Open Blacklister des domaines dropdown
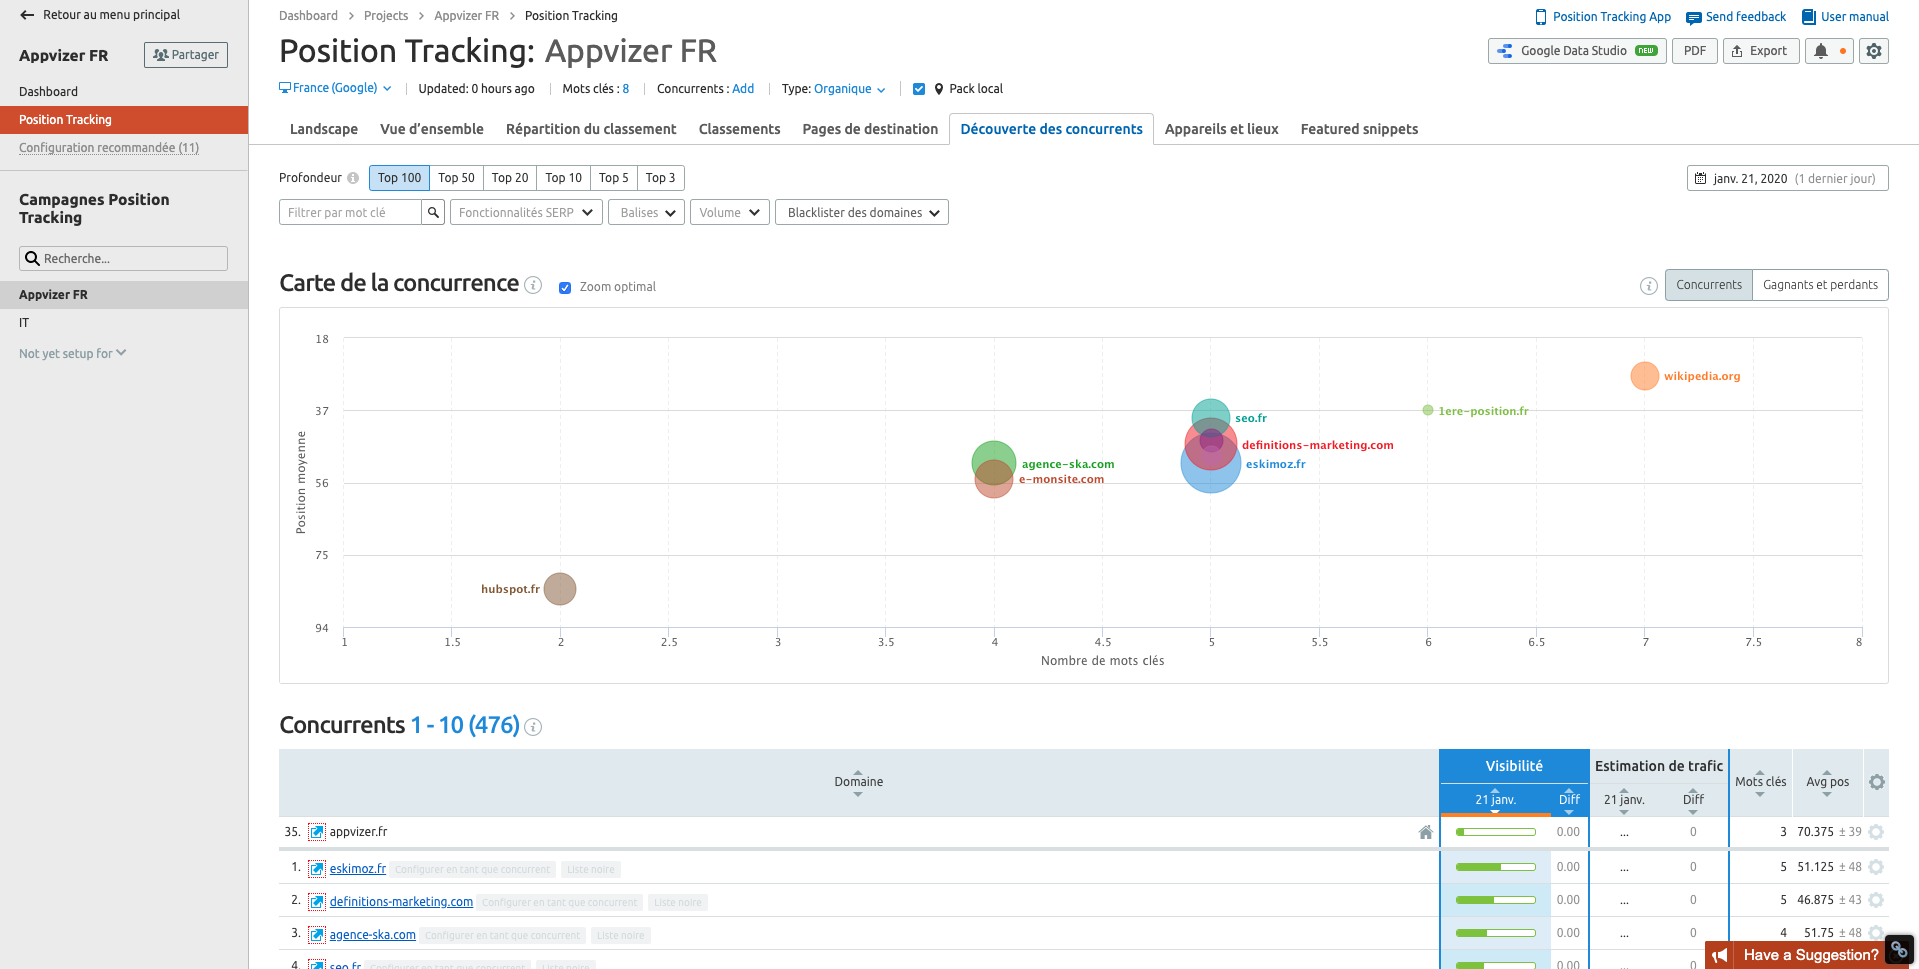Viewport: 1919px width, 969px height. (x=862, y=212)
